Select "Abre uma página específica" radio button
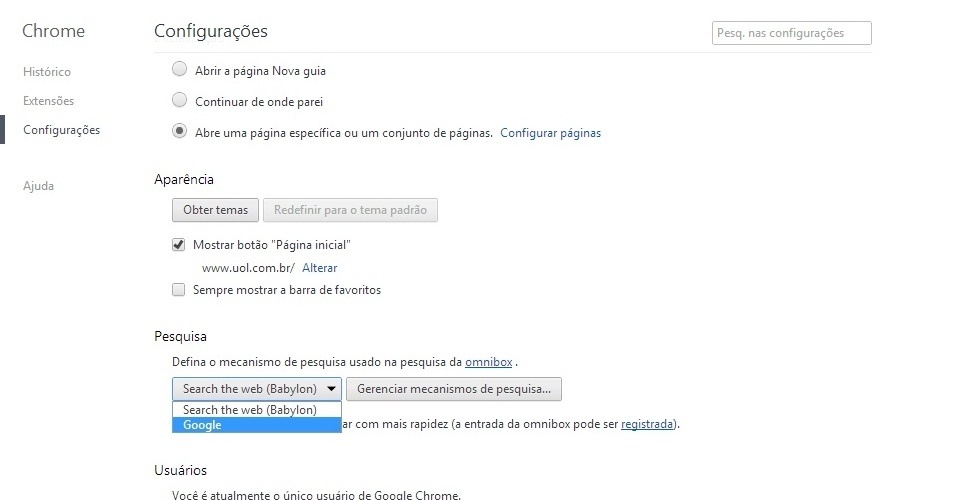This screenshot has height=500, width=956. (179, 131)
